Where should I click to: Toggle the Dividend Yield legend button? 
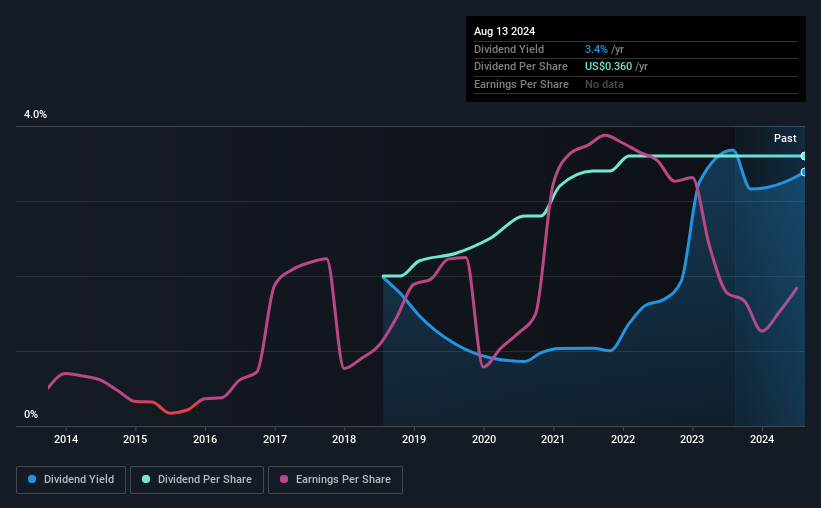tap(71, 480)
